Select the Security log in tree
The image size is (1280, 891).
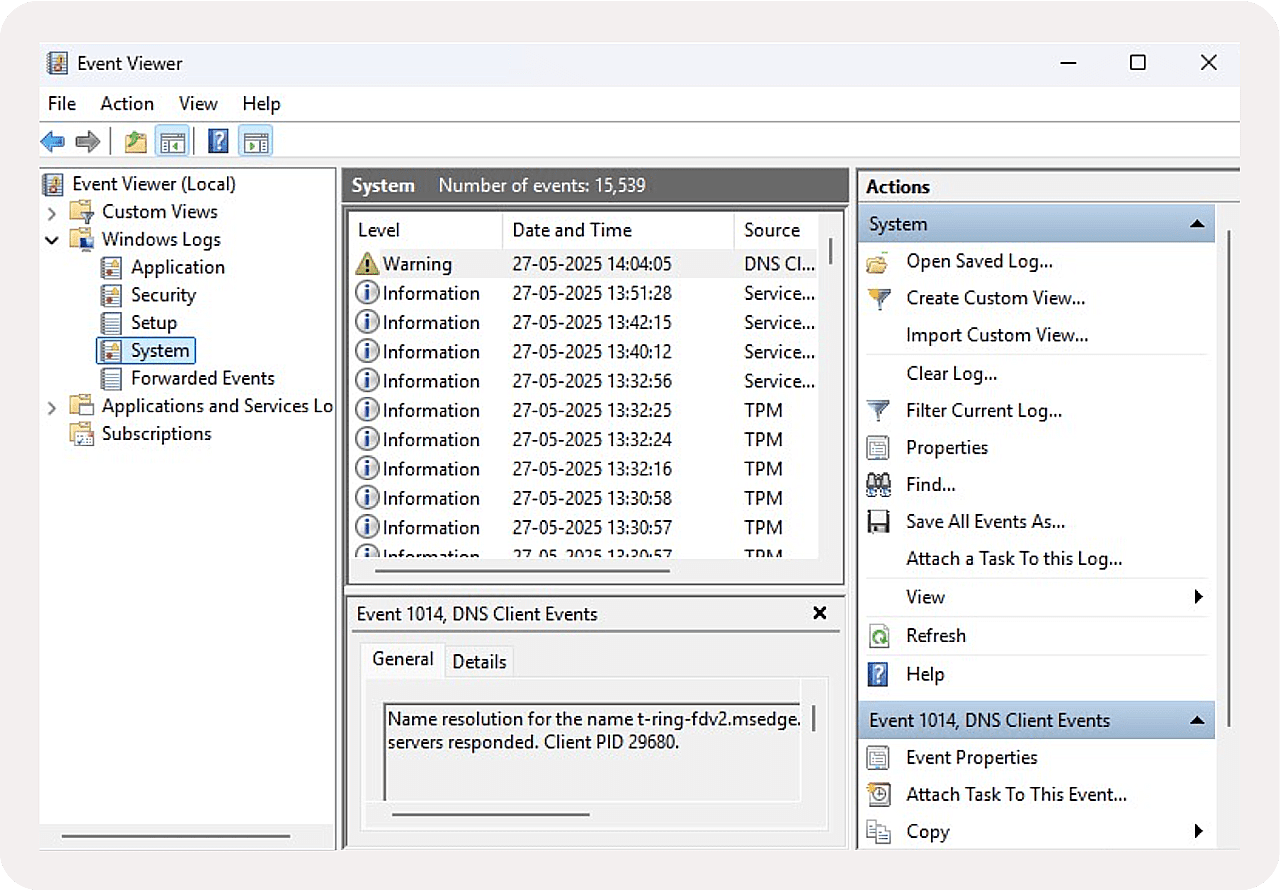tap(163, 295)
